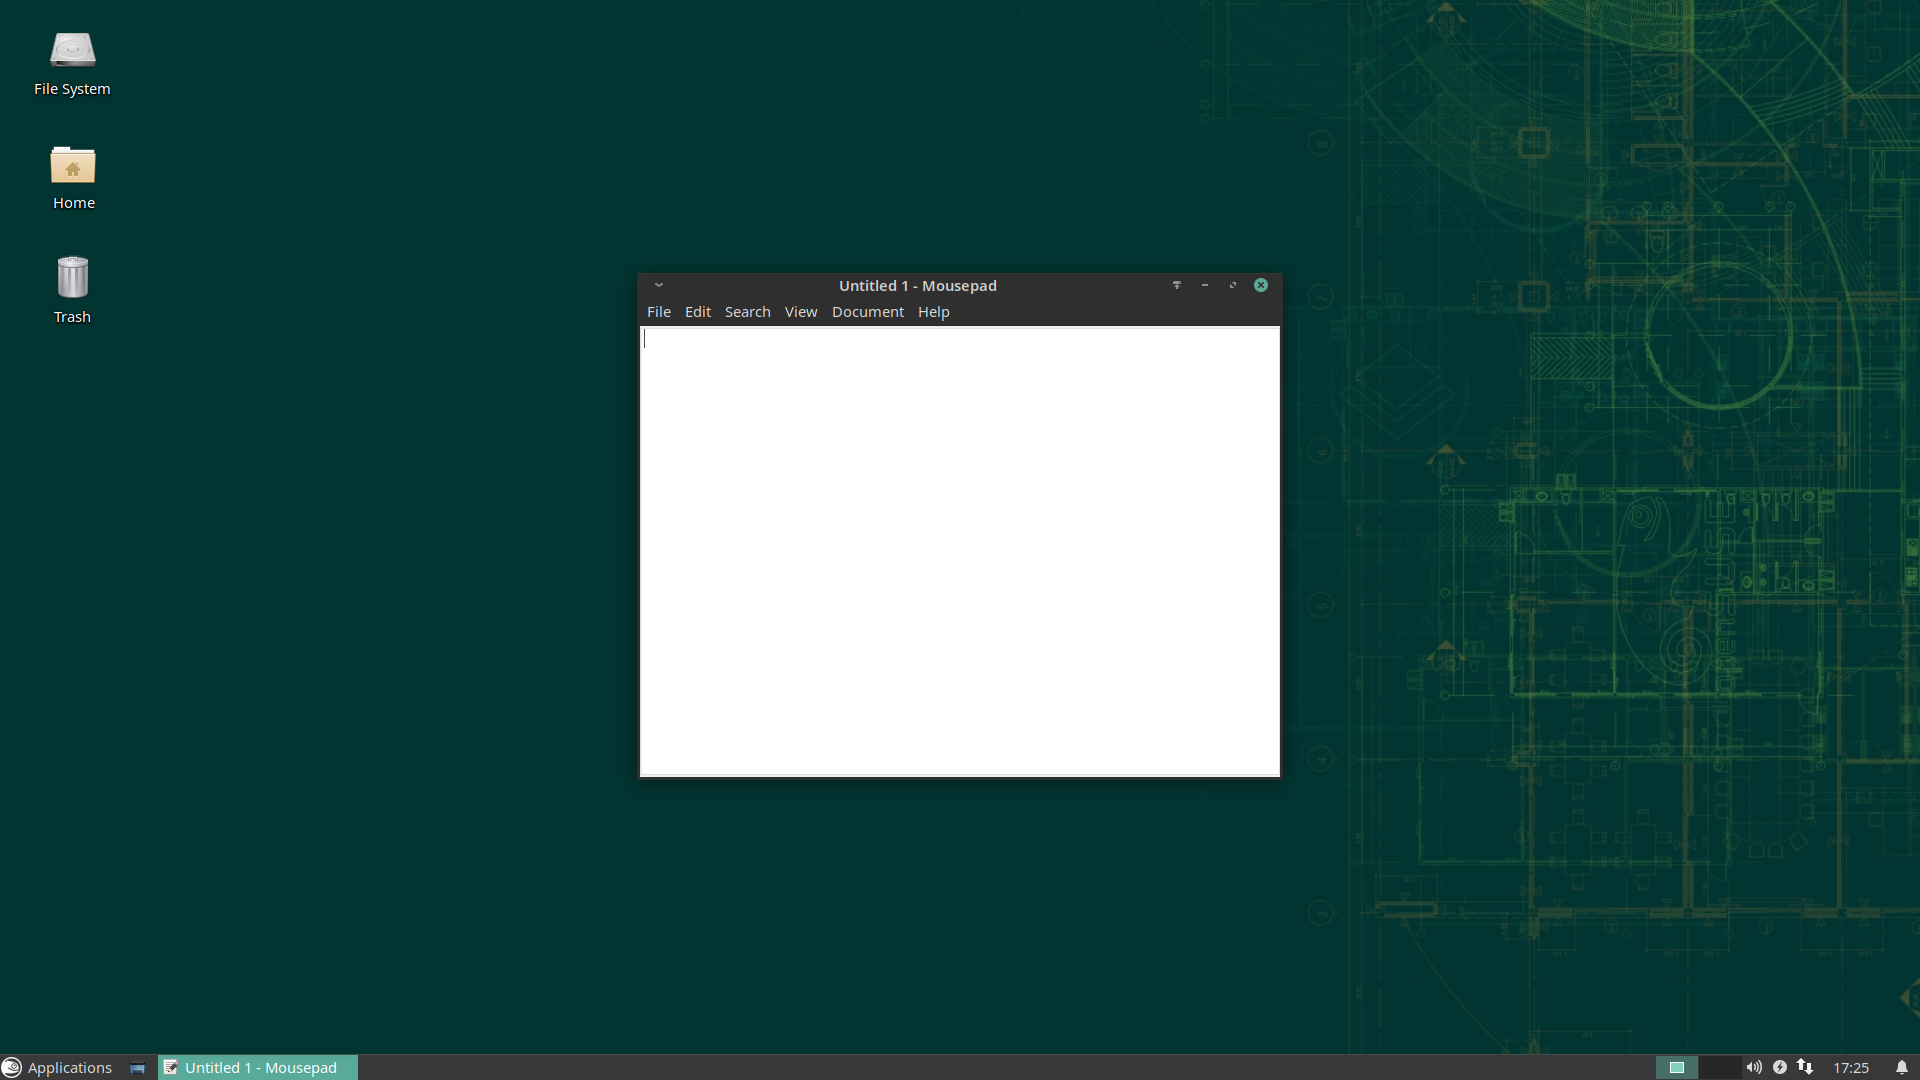
Task: Click the volume speaker tray icon
Action: [1754, 1067]
